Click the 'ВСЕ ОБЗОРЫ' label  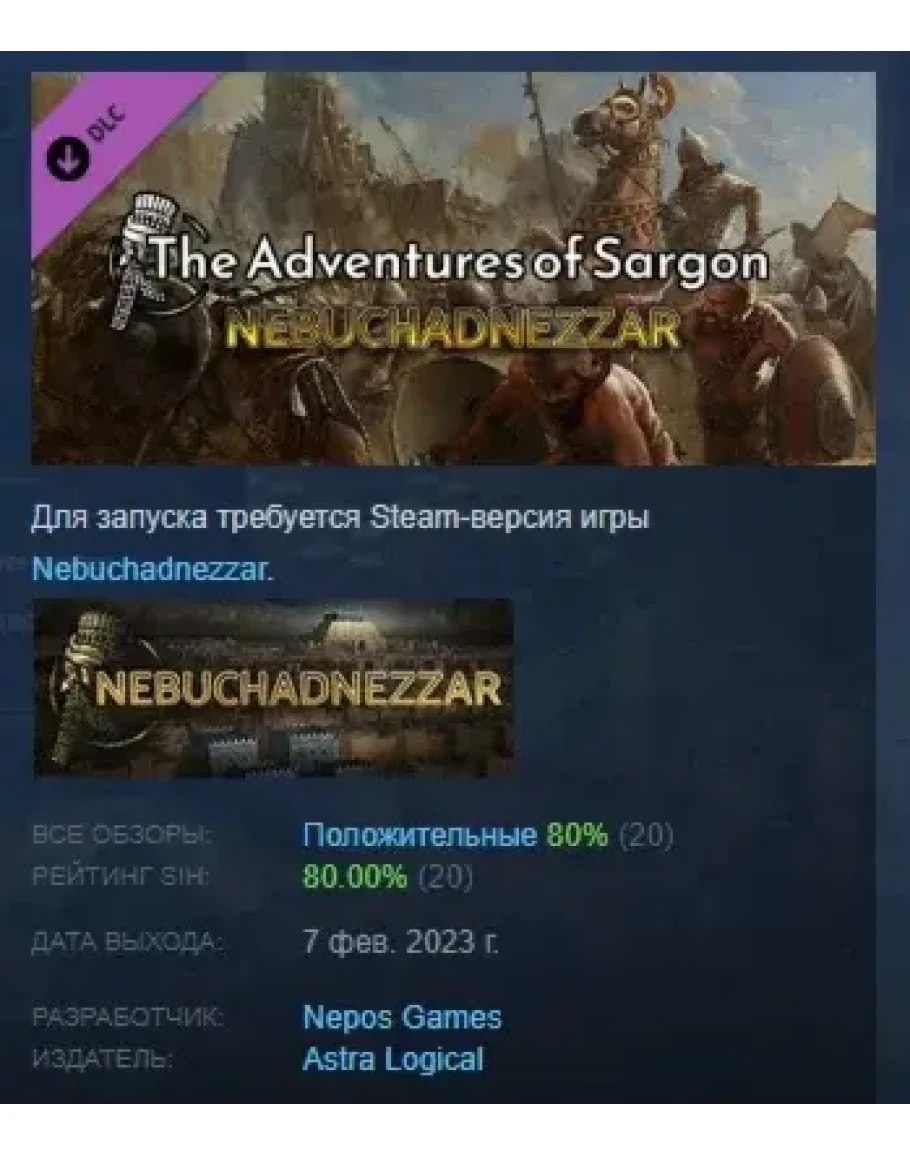point(122,835)
